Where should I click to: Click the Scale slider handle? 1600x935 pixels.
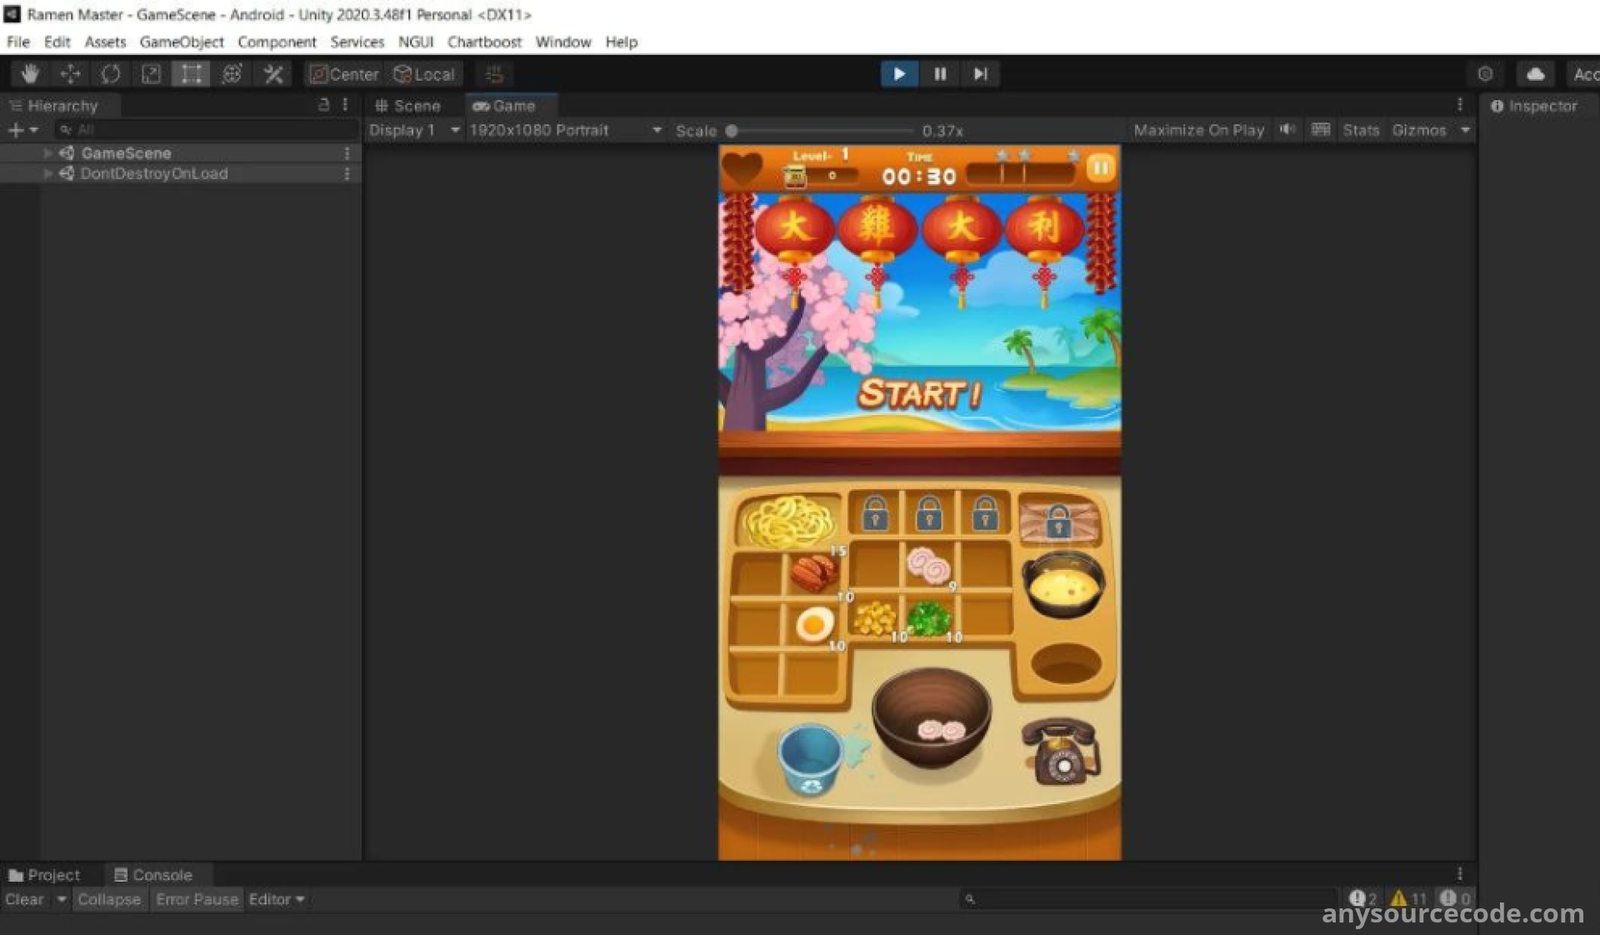click(x=732, y=131)
